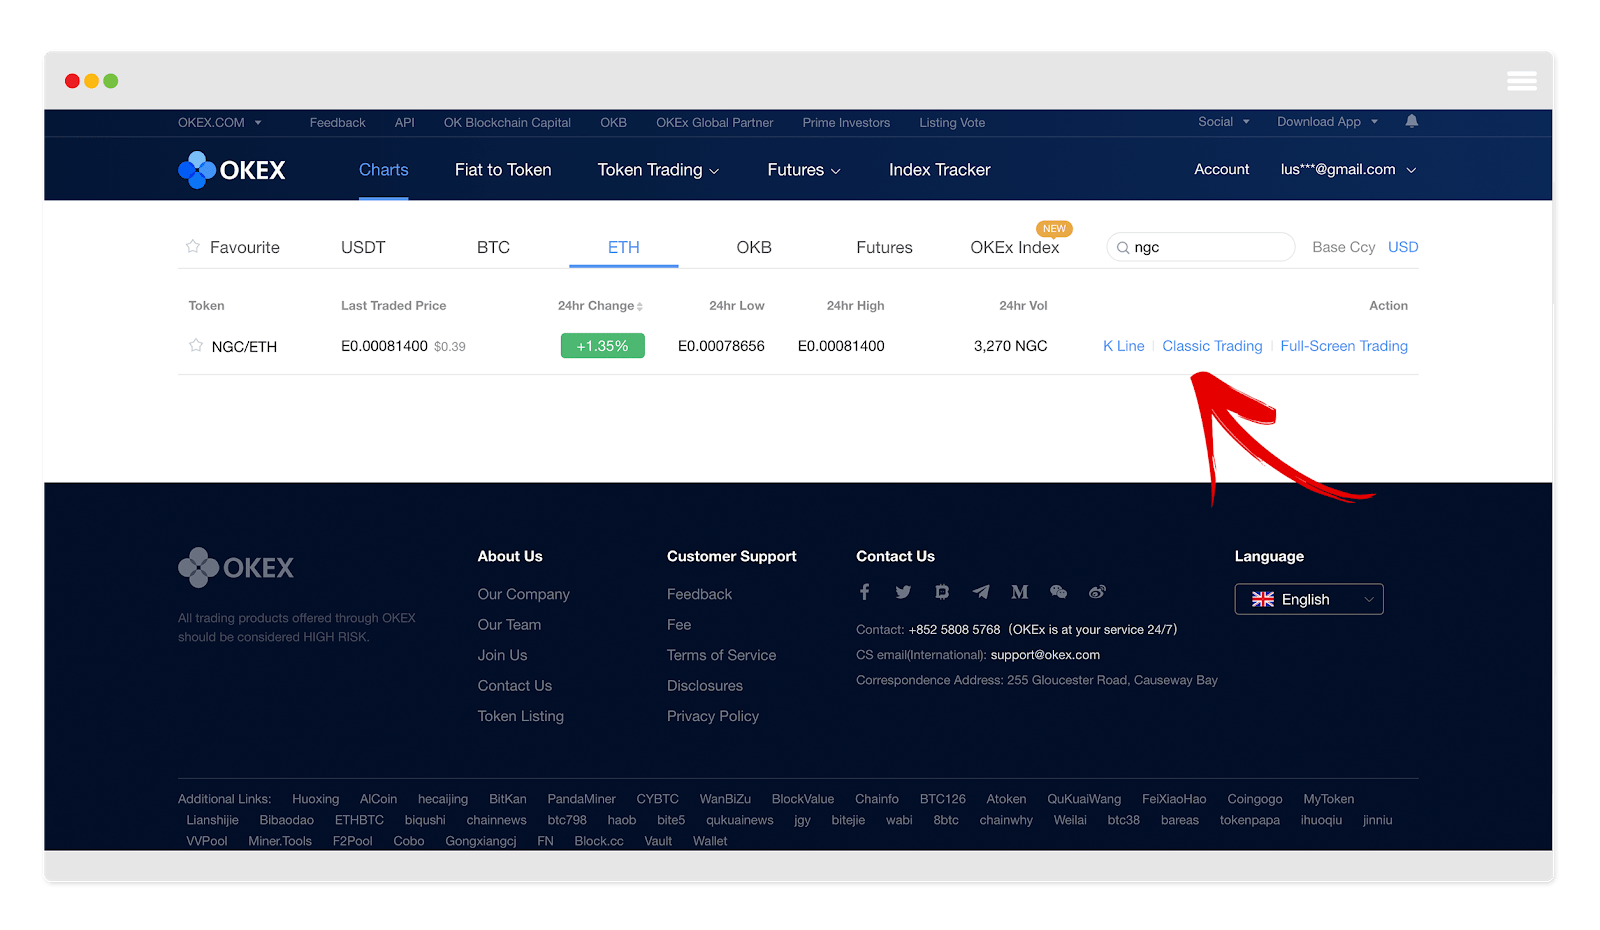Open the Coingogo additional link
This screenshot has width=1600, height=930.
[x=1254, y=799]
